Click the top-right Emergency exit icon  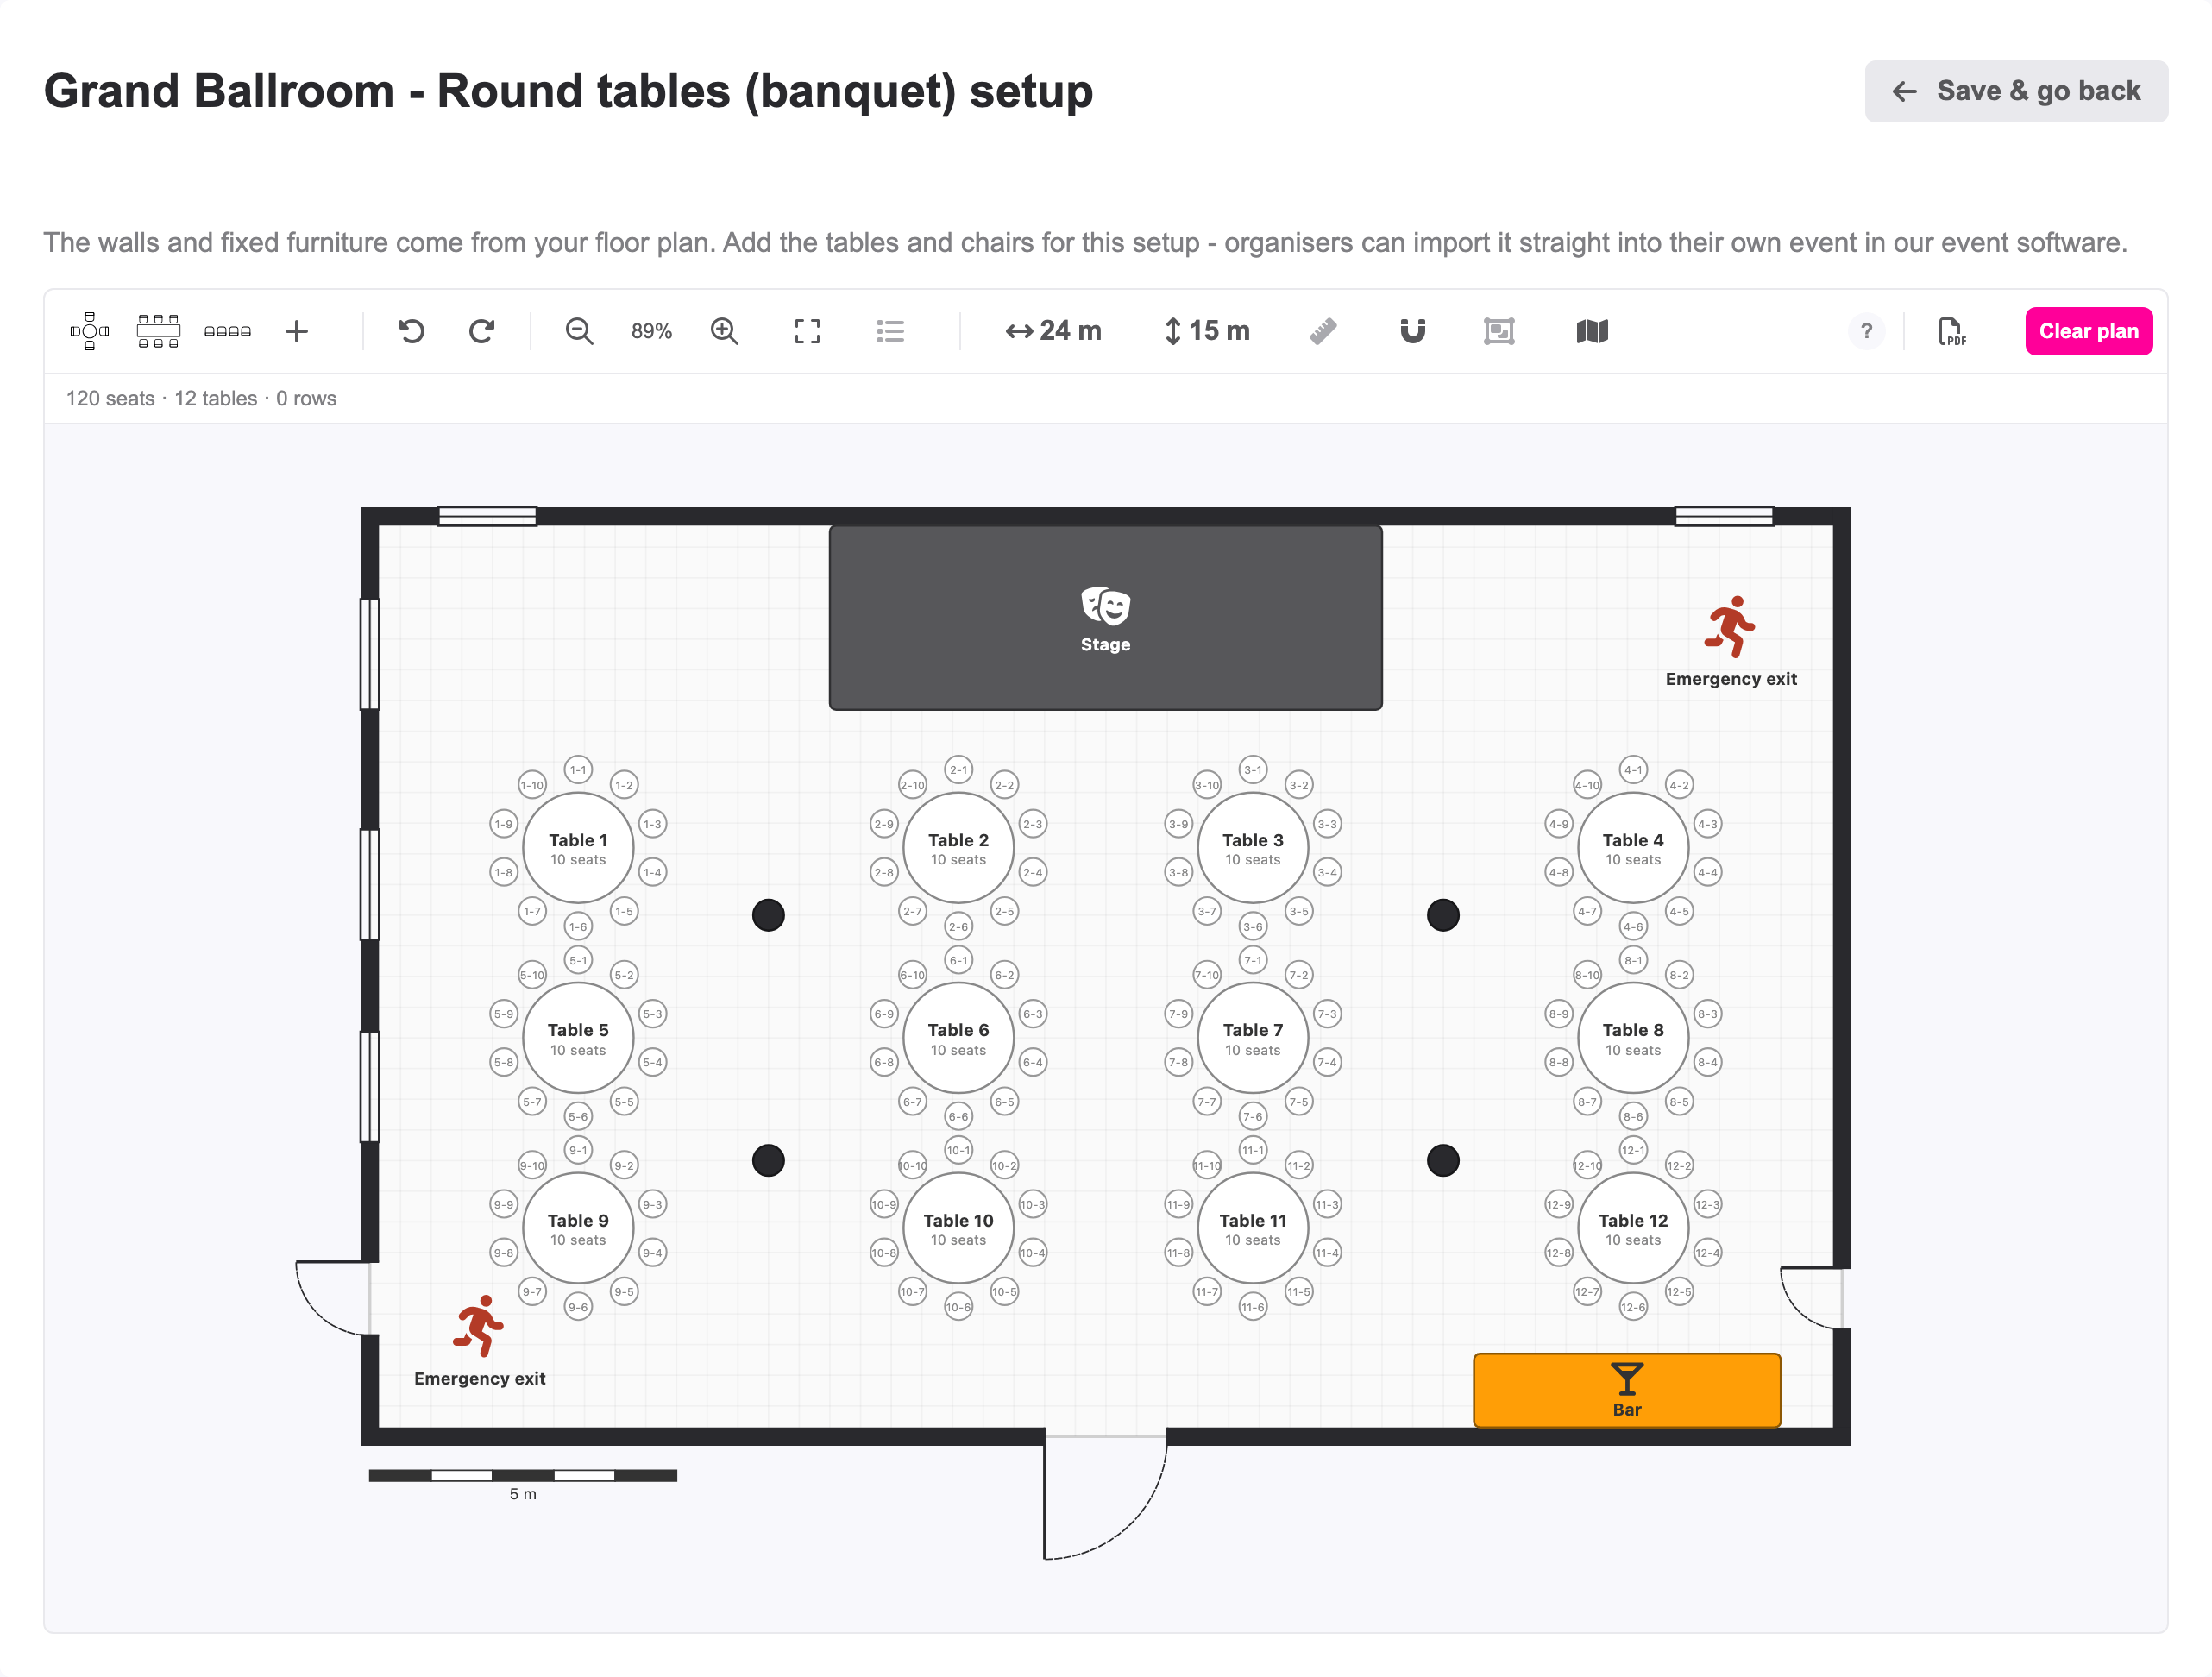(x=1729, y=627)
